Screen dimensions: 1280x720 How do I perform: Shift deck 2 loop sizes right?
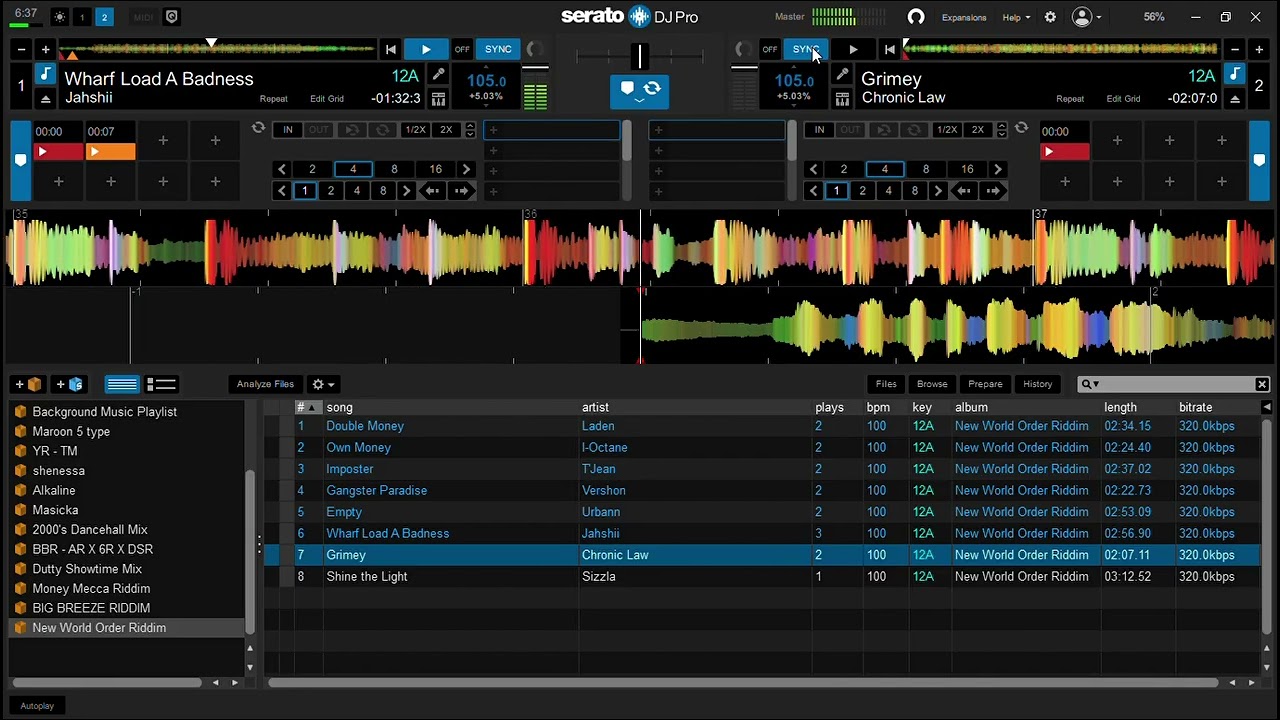(997, 169)
